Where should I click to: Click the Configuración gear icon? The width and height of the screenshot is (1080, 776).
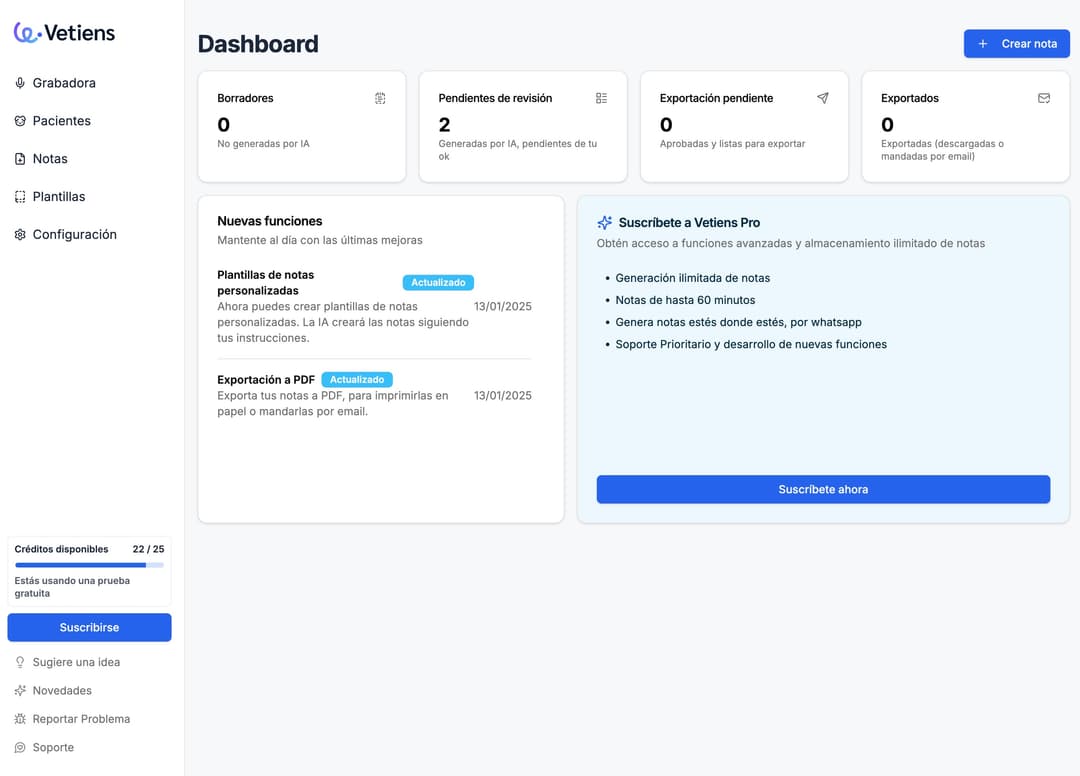[x=20, y=235]
